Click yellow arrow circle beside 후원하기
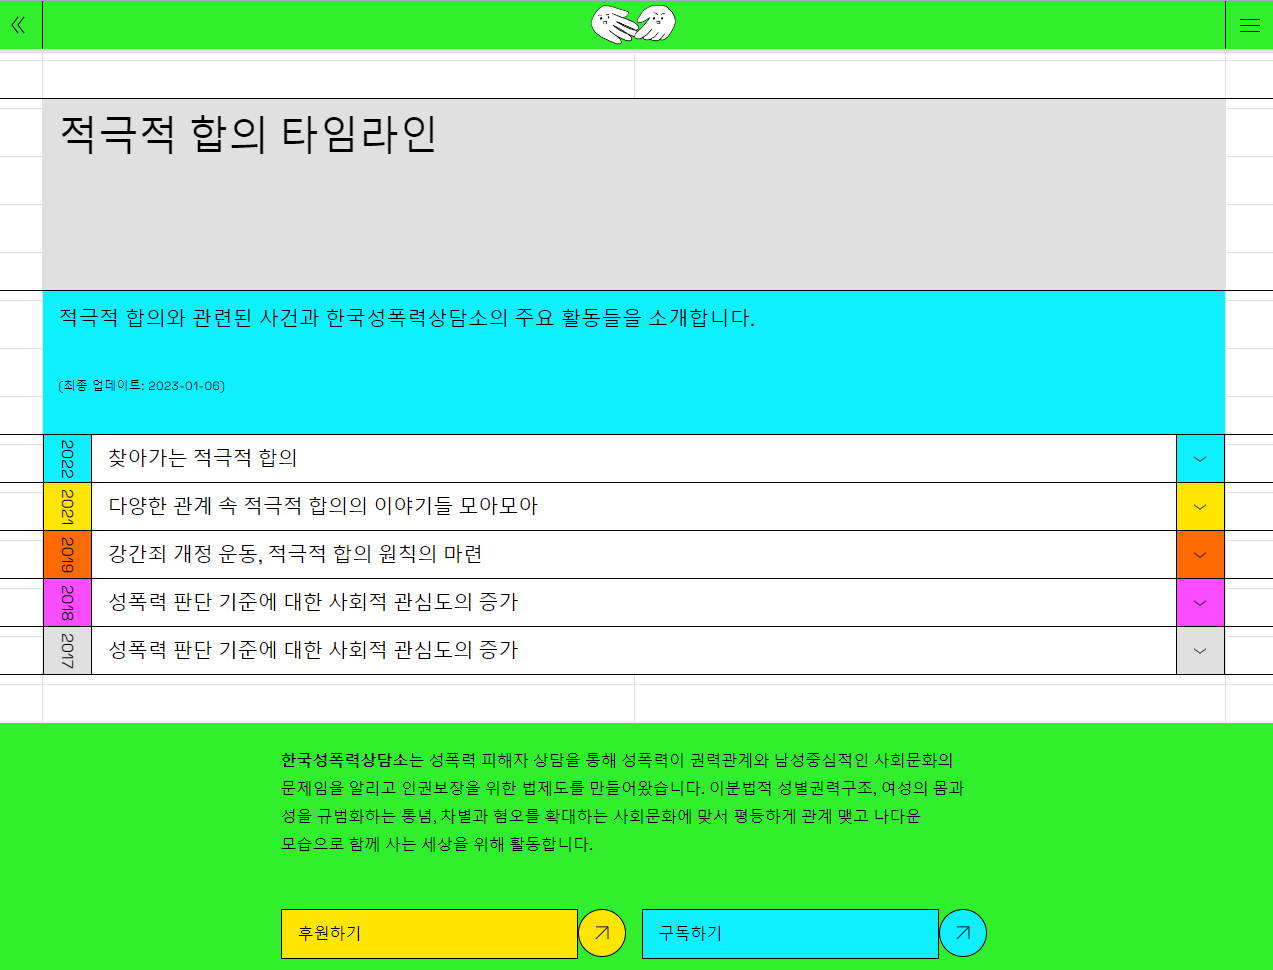1273x970 pixels. pyautogui.click(x=602, y=933)
